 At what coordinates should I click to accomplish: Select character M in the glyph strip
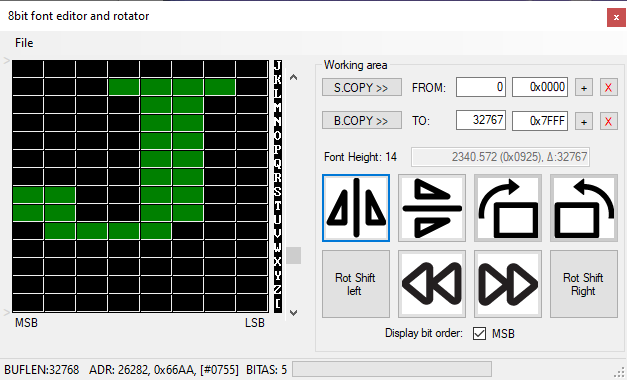pyautogui.click(x=278, y=107)
